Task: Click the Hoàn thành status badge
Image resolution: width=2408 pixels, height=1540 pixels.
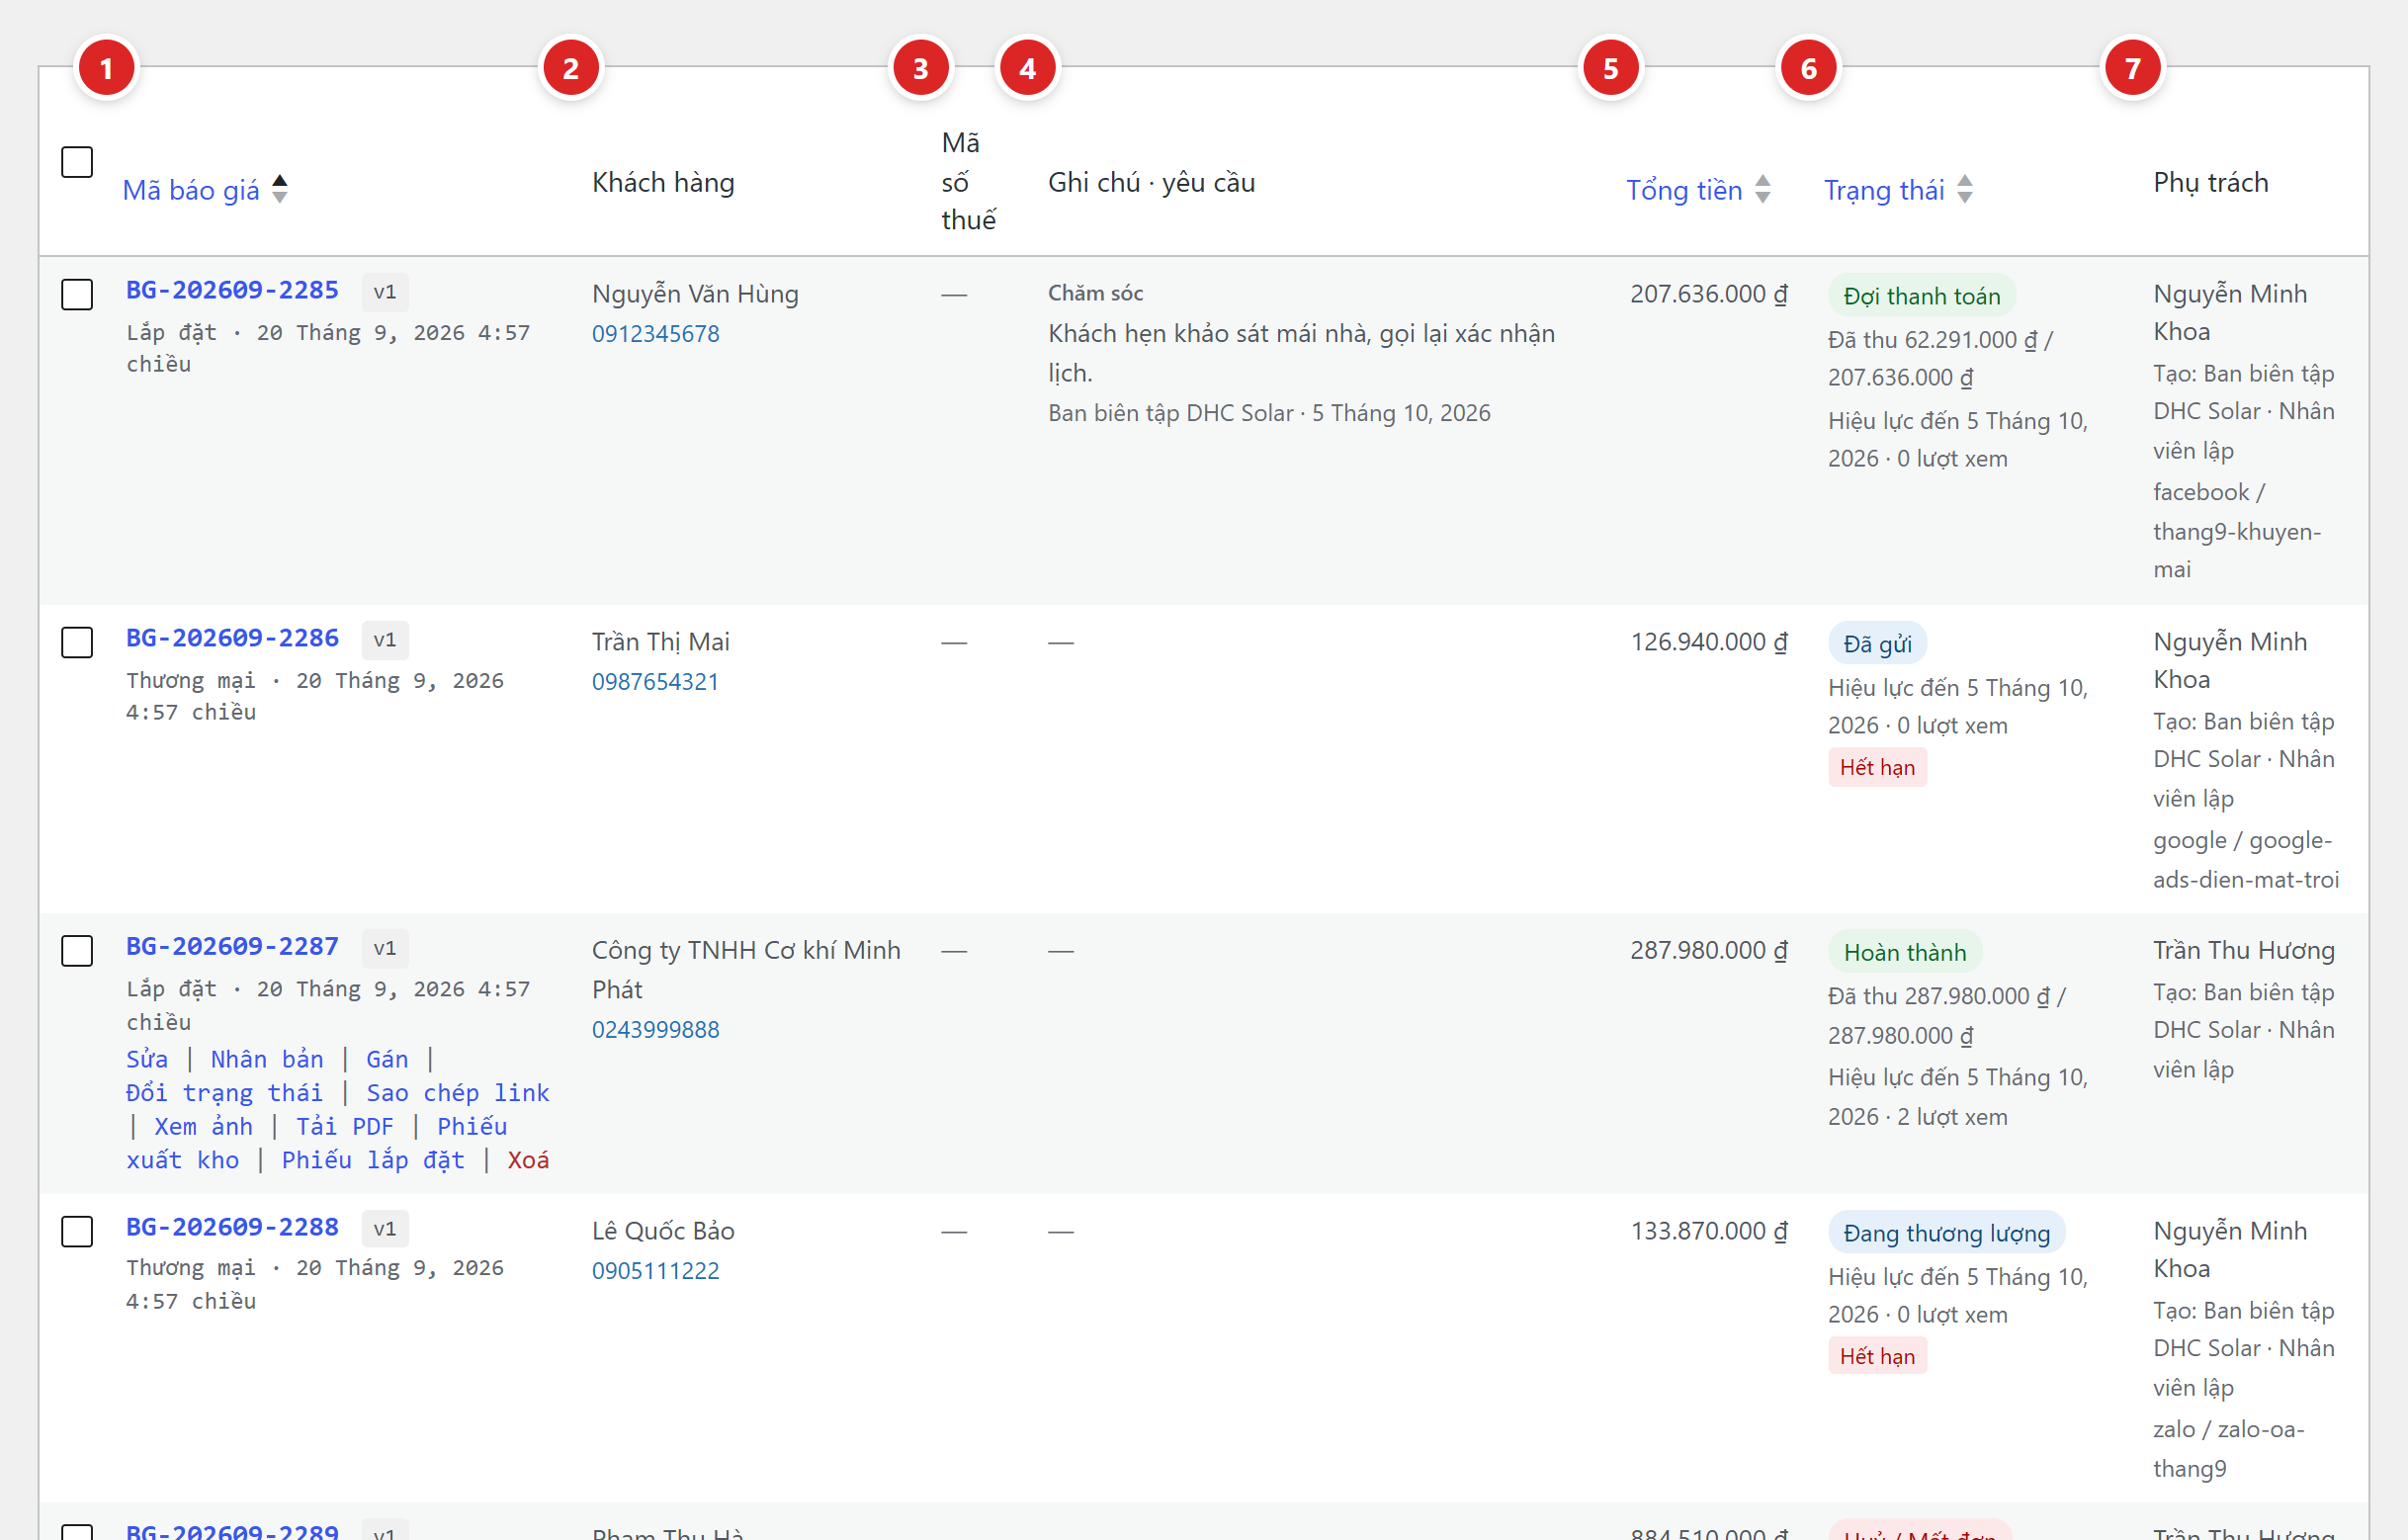Action: [x=1905, y=952]
